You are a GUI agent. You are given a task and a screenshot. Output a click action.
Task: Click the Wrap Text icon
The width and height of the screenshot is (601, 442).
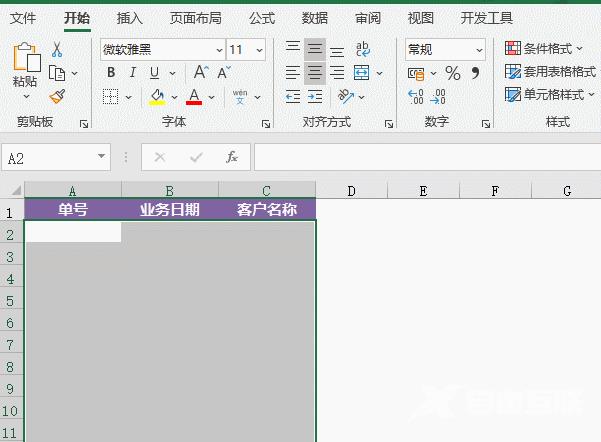point(362,49)
